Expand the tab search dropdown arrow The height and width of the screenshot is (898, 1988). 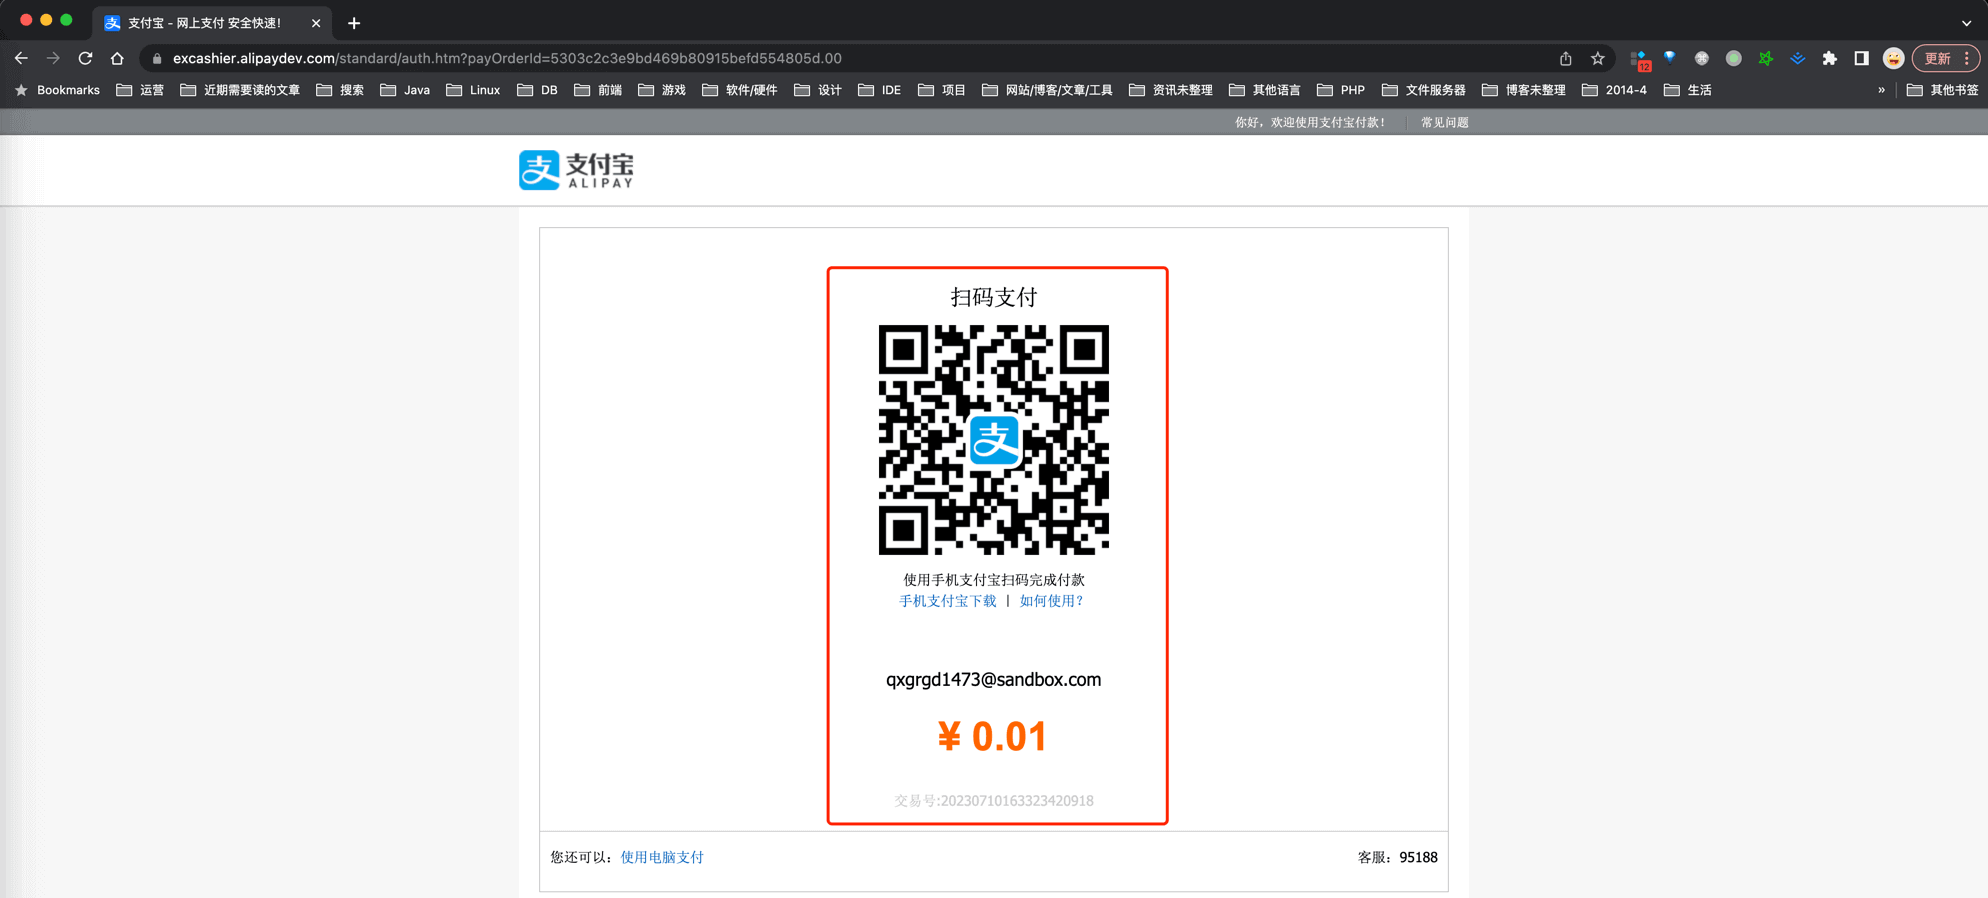(x=1966, y=22)
